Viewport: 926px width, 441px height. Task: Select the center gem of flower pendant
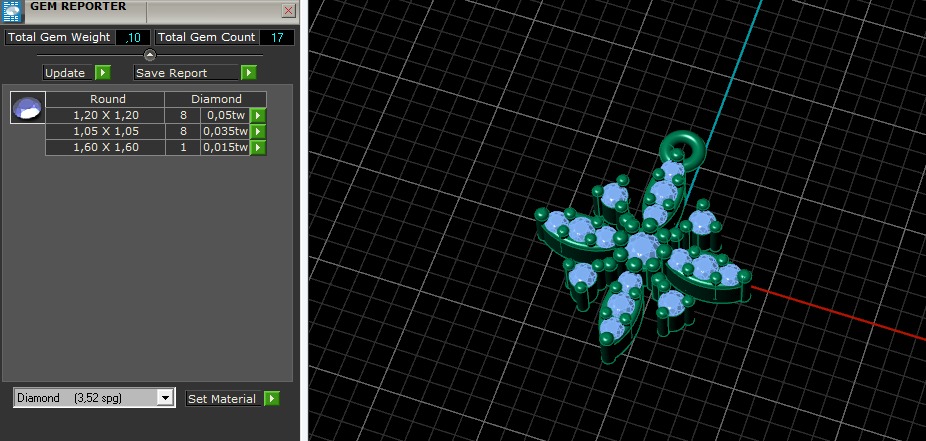pos(643,246)
